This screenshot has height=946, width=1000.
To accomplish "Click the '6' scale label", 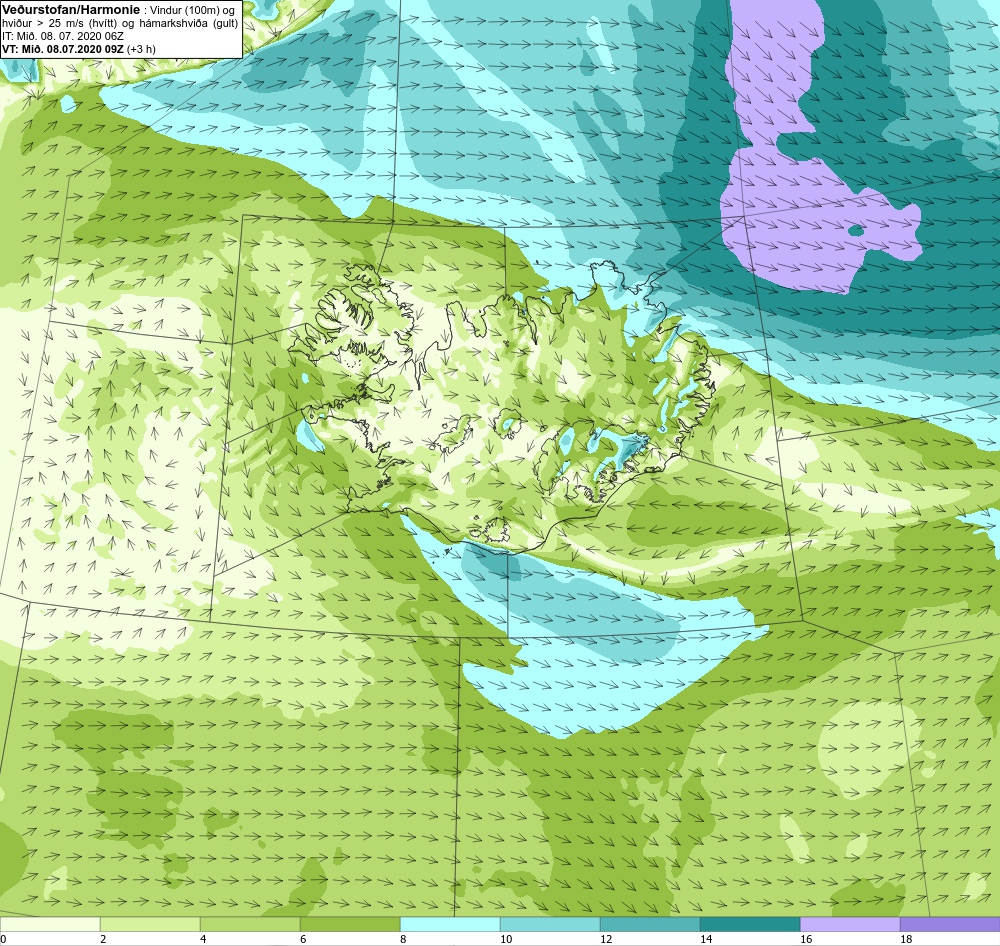I will 303,938.
